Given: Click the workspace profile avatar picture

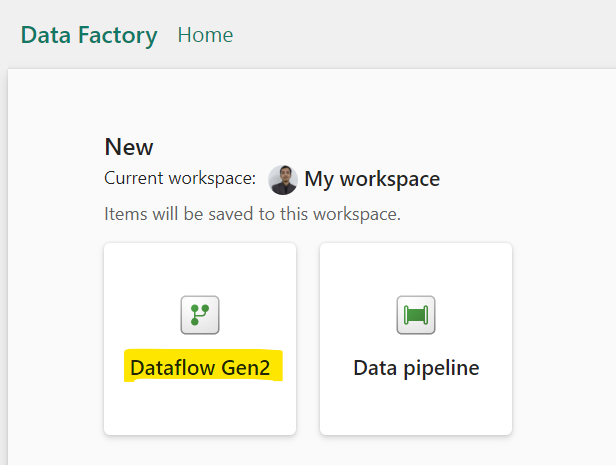Looking at the screenshot, I should point(283,180).
